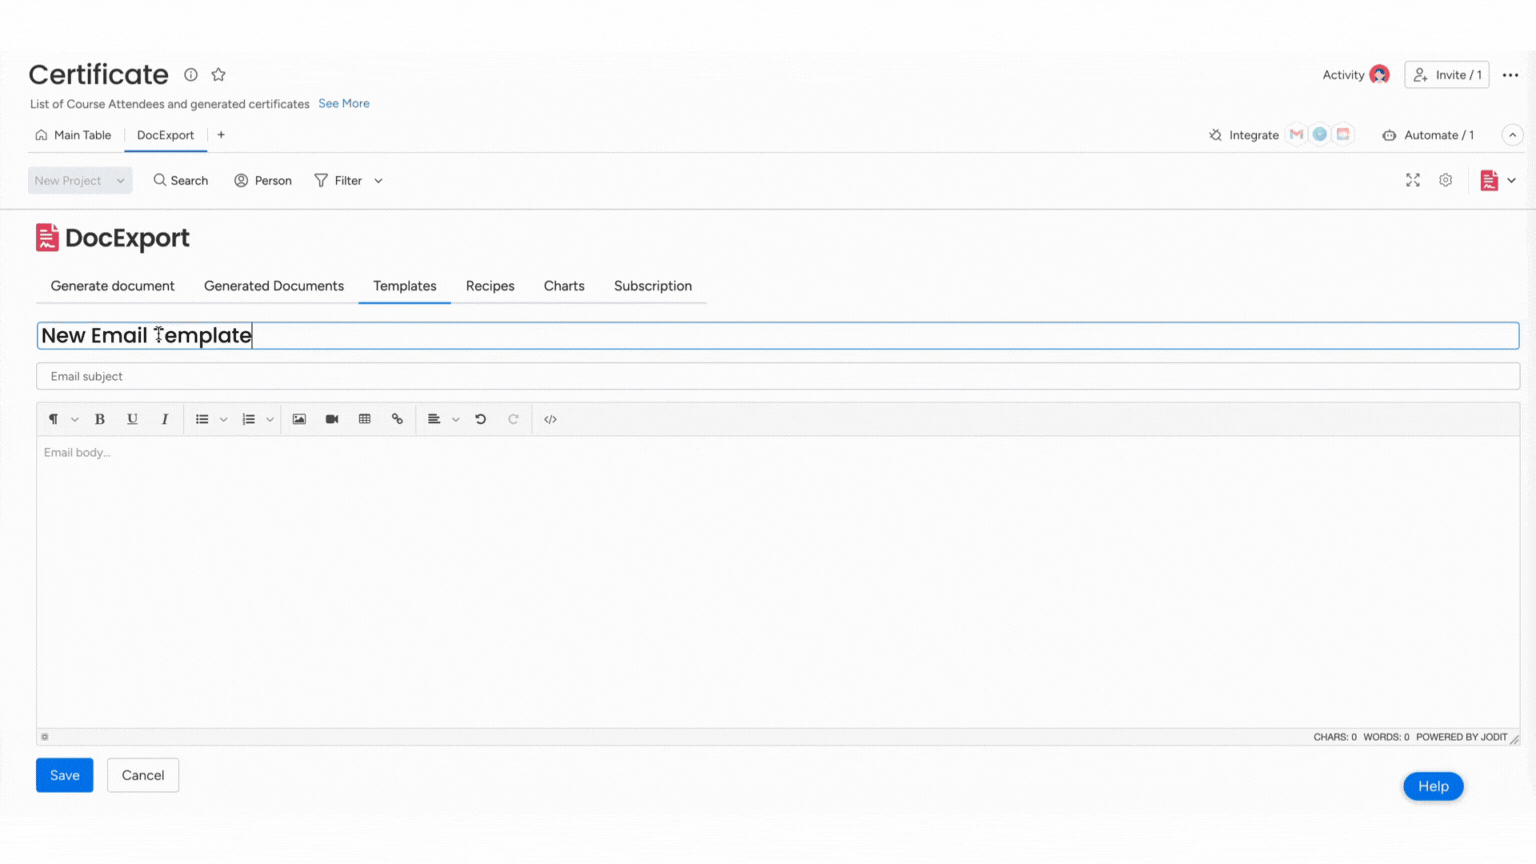Viewport: 1536px width, 864px height.
Task: Click the paragraph format icon
Action: 53,419
